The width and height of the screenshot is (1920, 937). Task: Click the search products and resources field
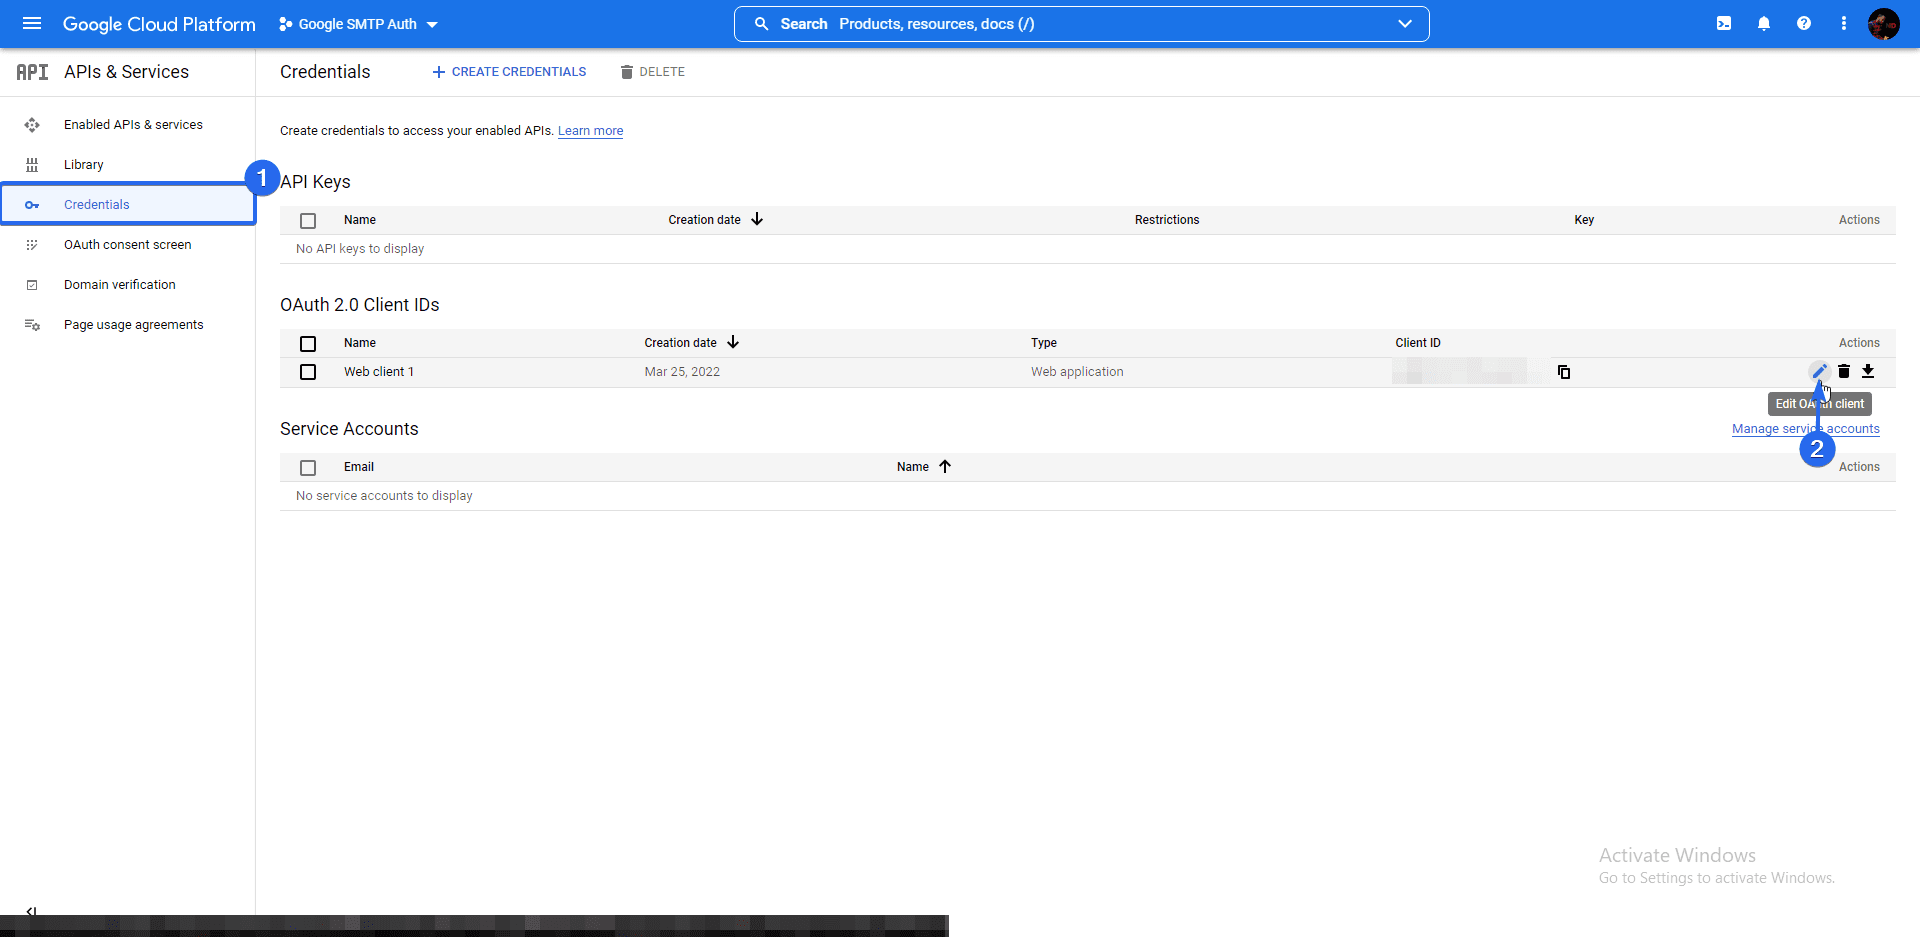click(1081, 24)
